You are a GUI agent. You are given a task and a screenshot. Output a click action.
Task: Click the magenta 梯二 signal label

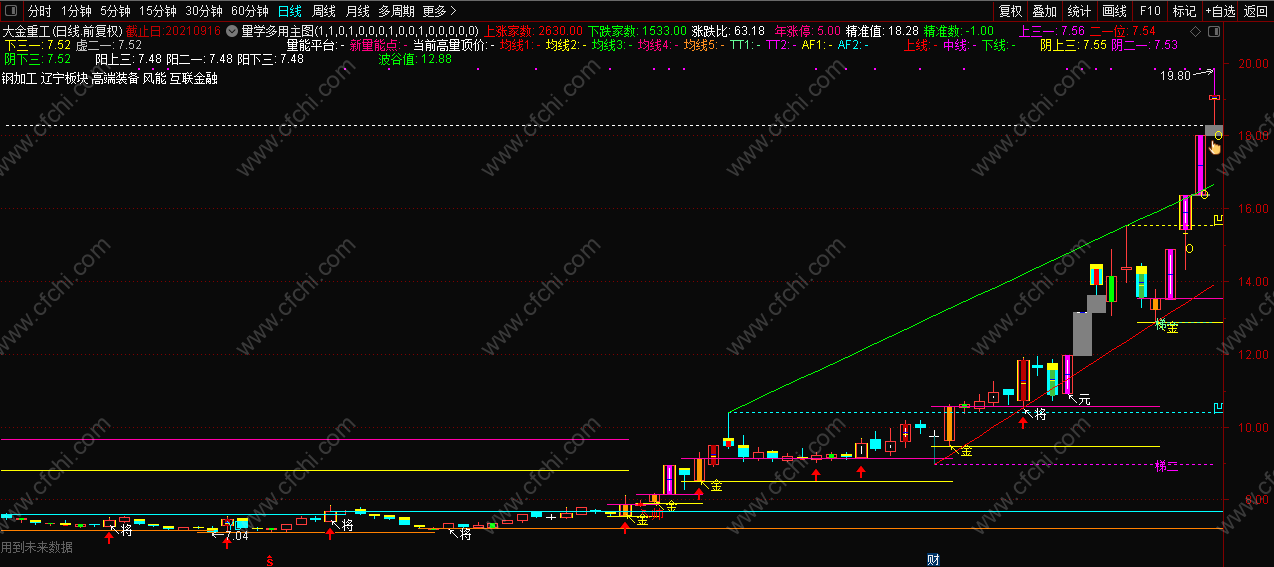click(1166, 466)
